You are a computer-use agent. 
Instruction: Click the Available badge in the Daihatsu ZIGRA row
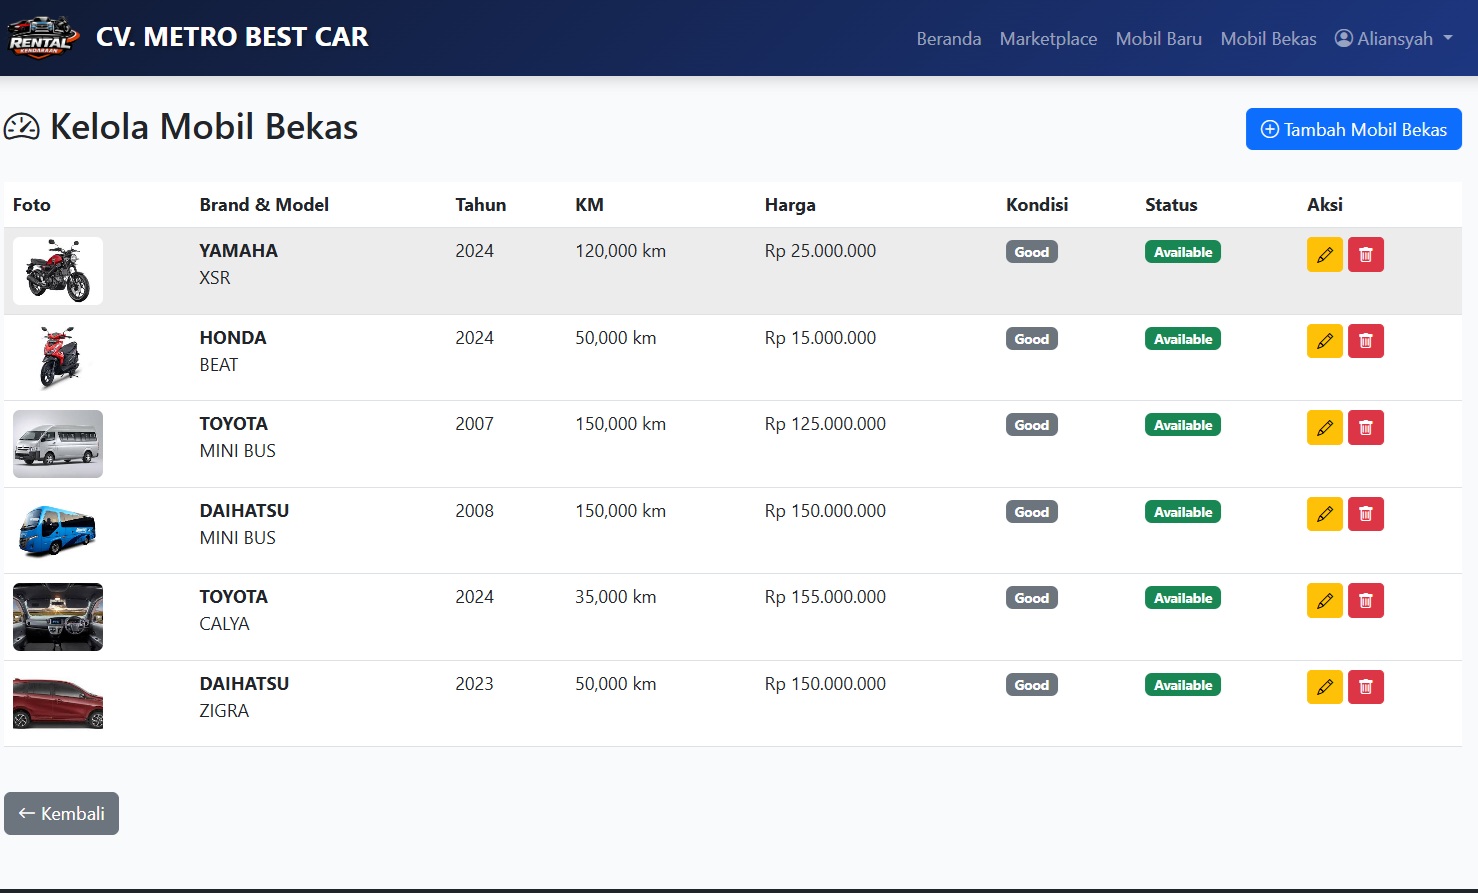point(1183,685)
